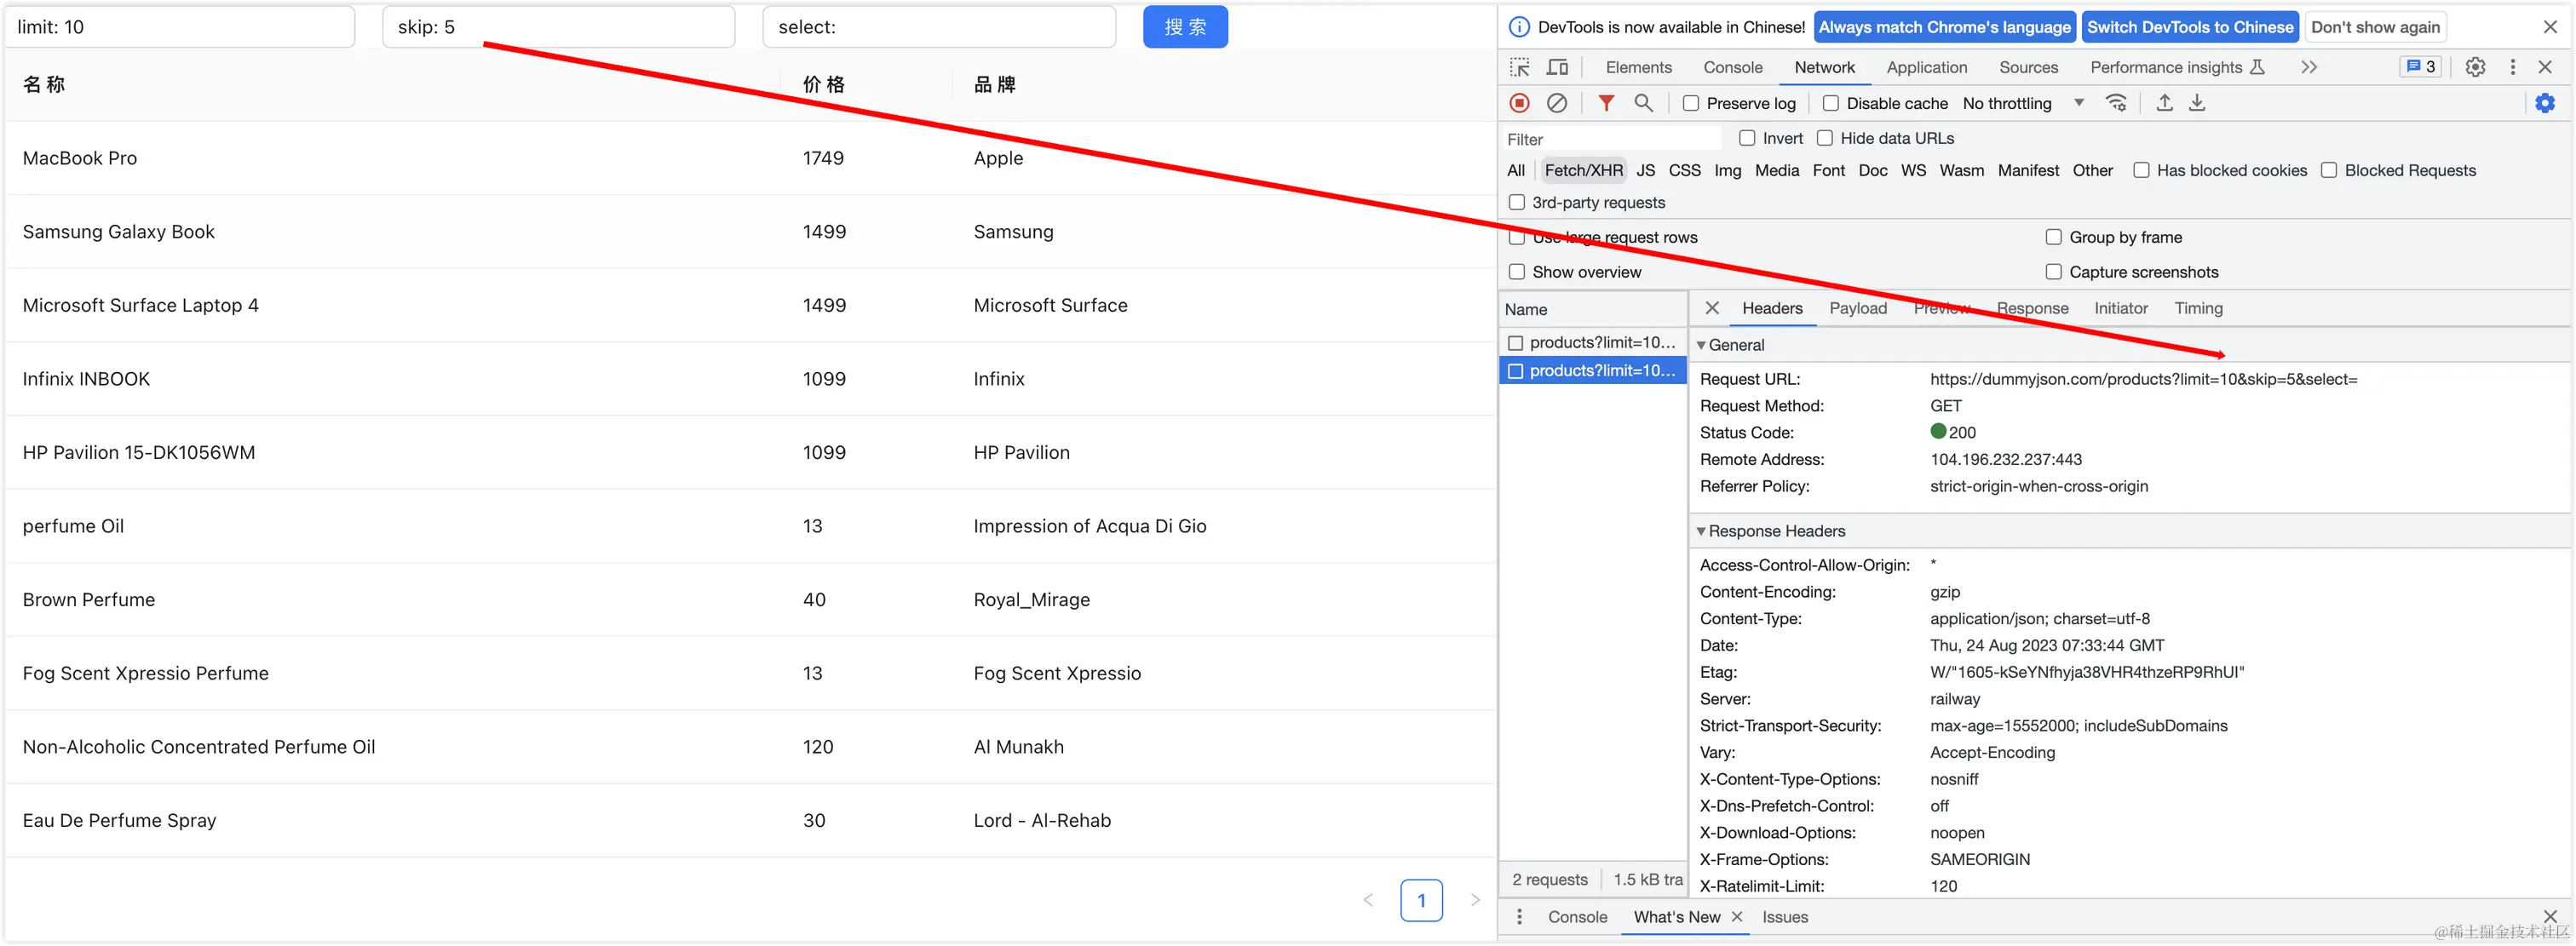Click Always match Chrome's language
The height and width of the screenshot is (946, 2576).
(1944, 27)
